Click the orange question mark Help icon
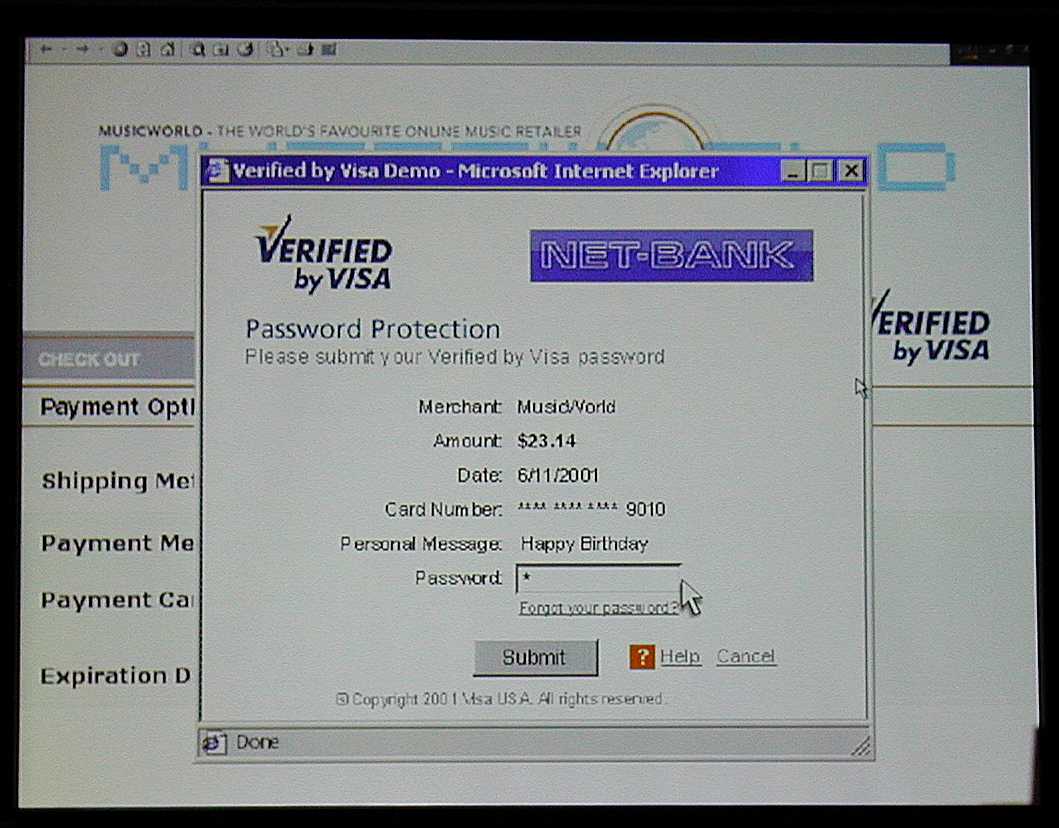1059x828 pixels. point(642,656)
